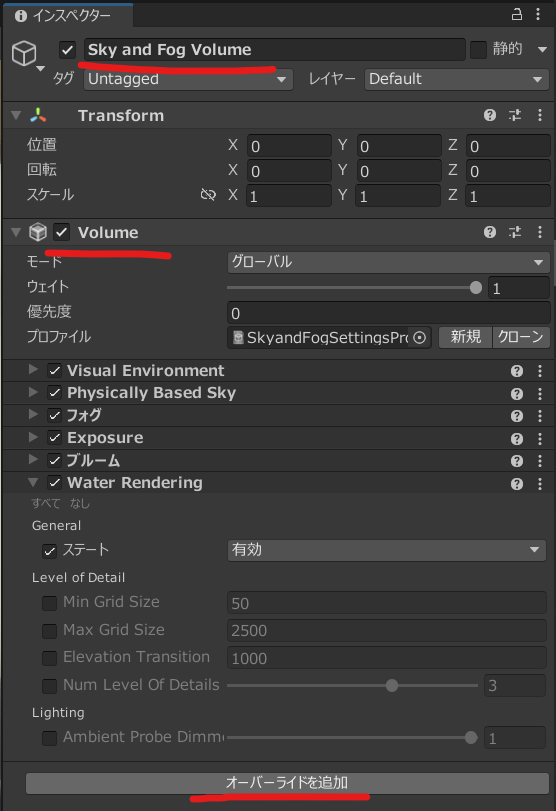This screenshot has width=556, height=811.
Task: Click the Add Override button
Action: coord(287,783)
